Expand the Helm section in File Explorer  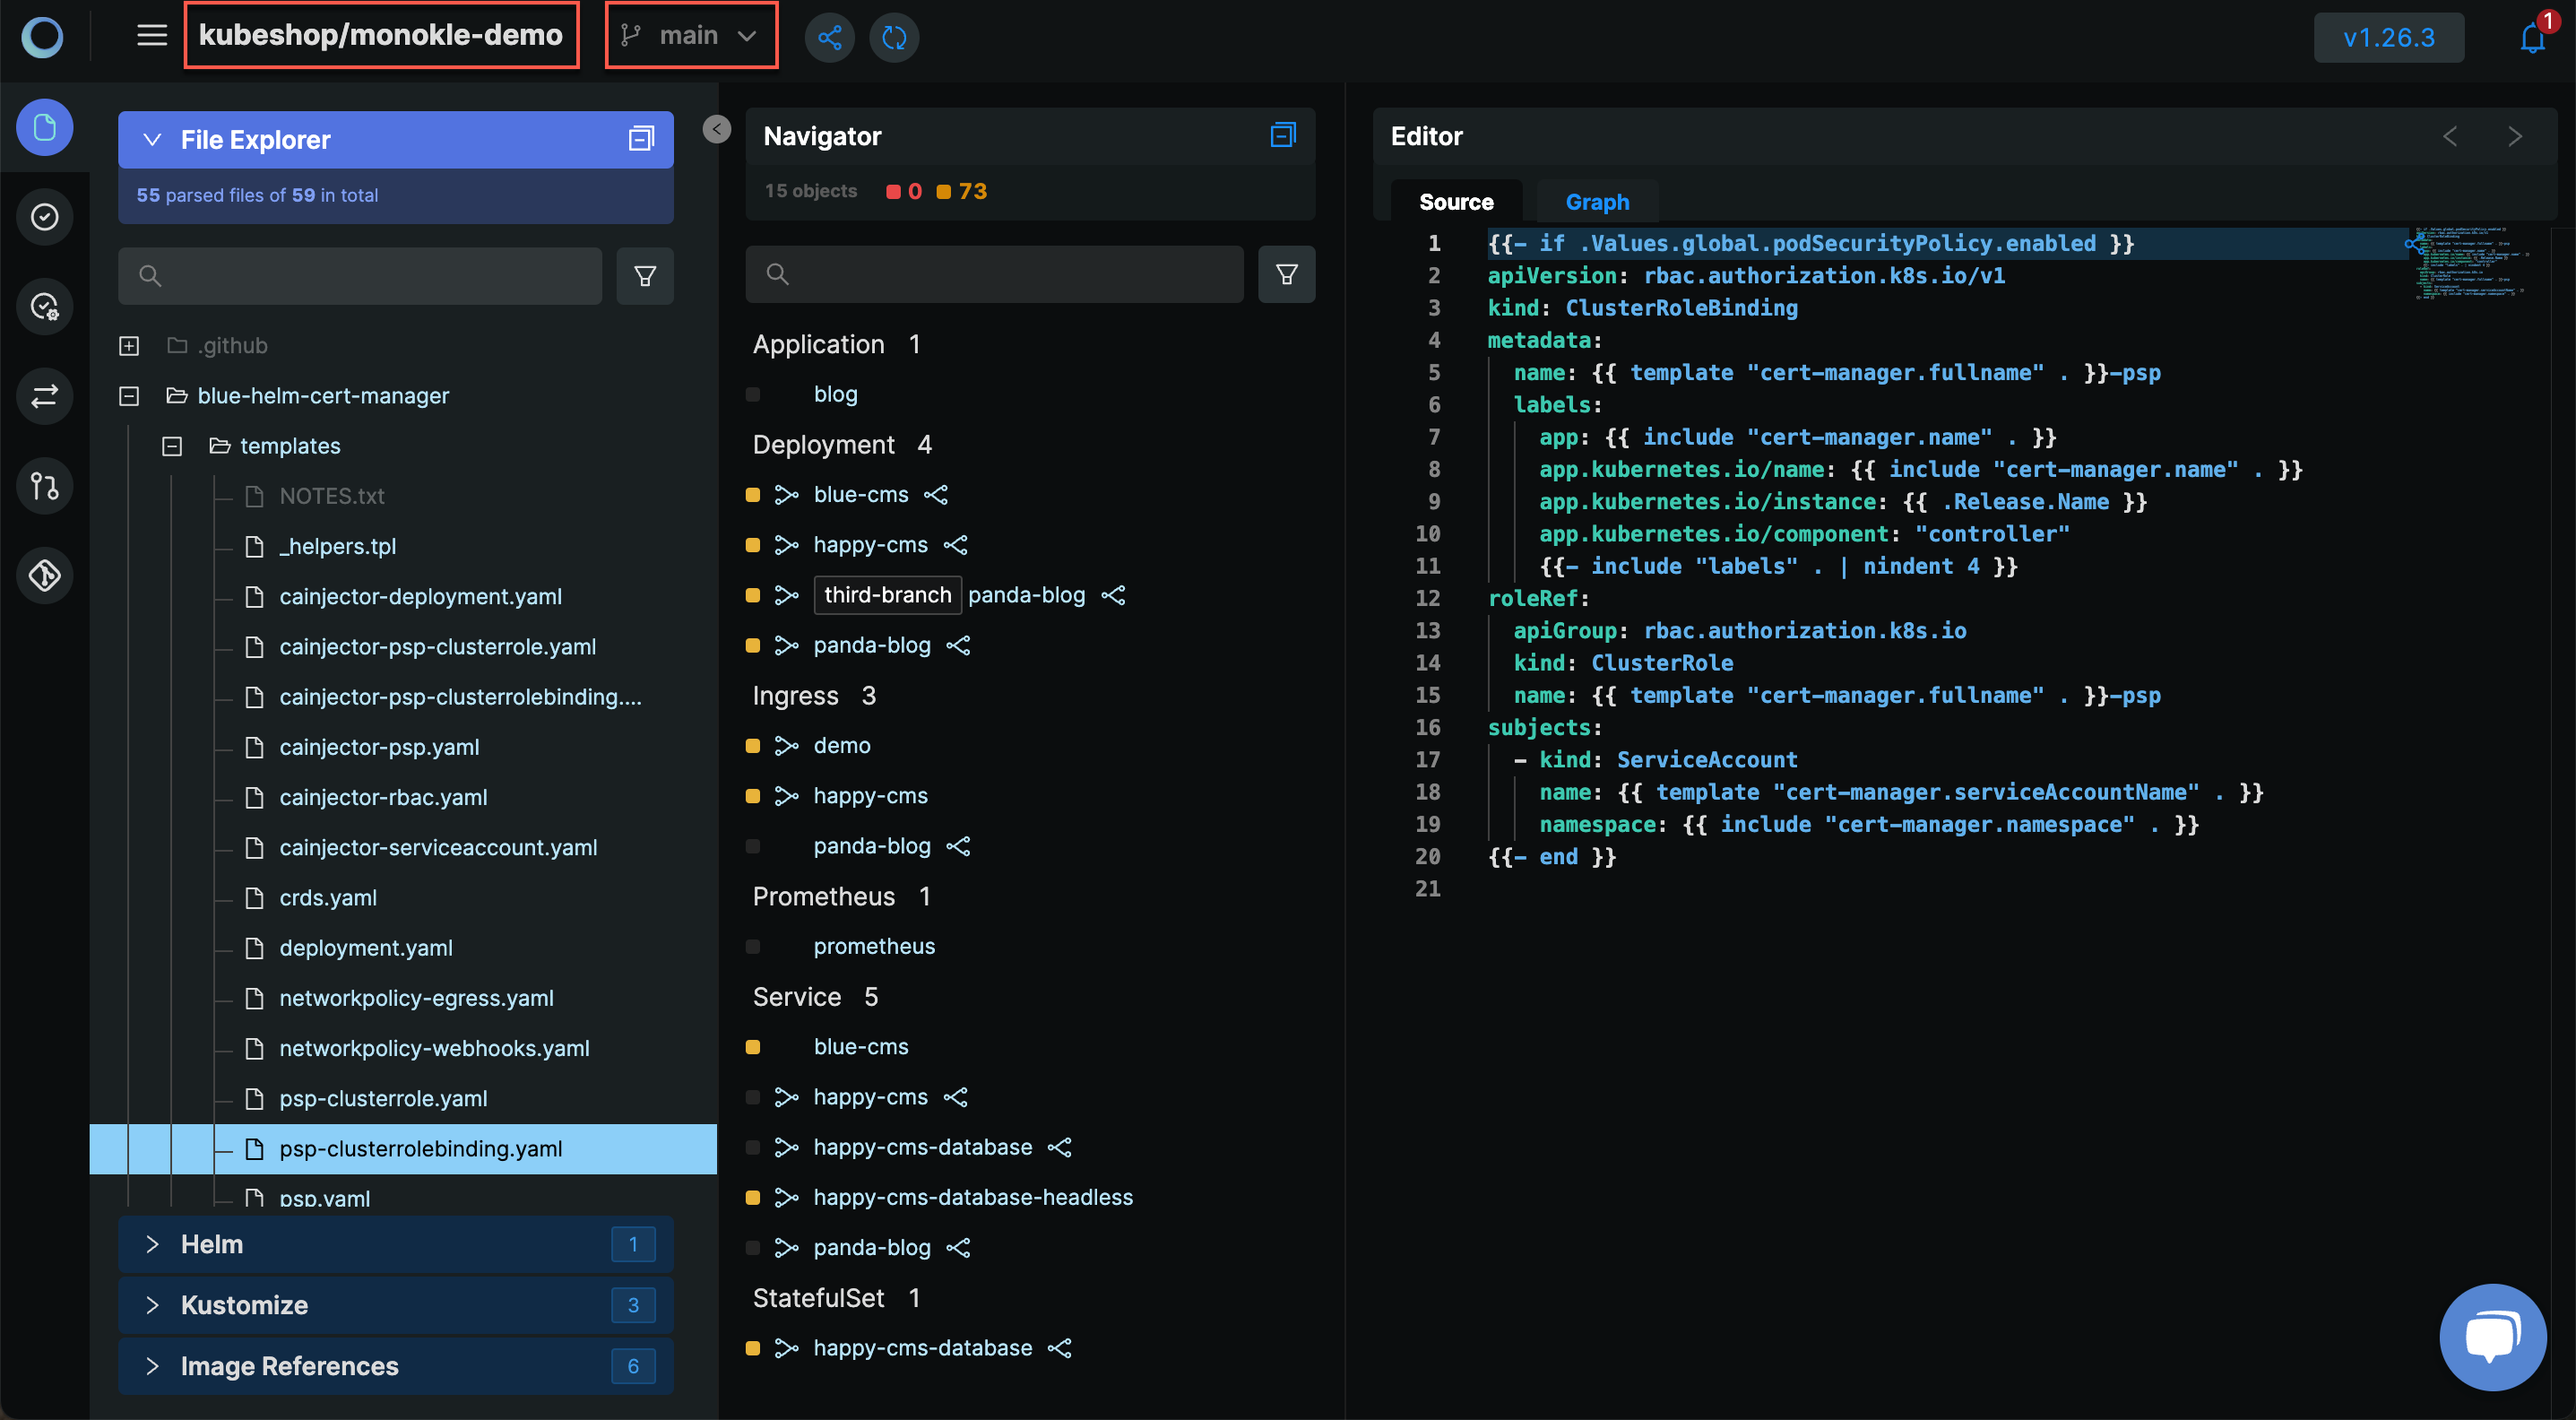(151, 1243)
